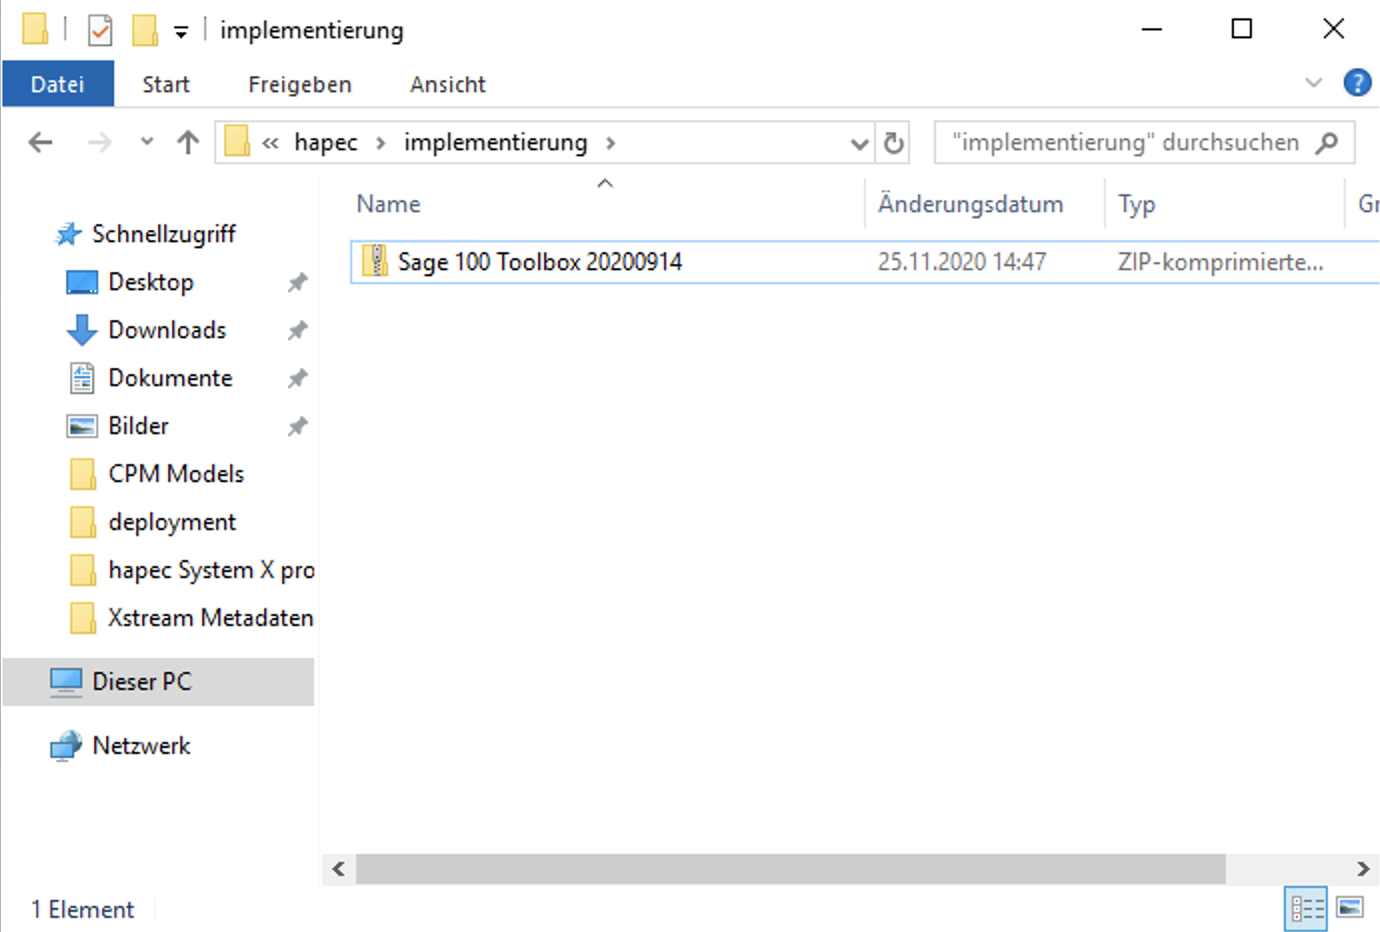The width and height of the screenshot is (1380, 932).
Task: Sort by the Änderungsdatum column header
Action: pos(970,204)
